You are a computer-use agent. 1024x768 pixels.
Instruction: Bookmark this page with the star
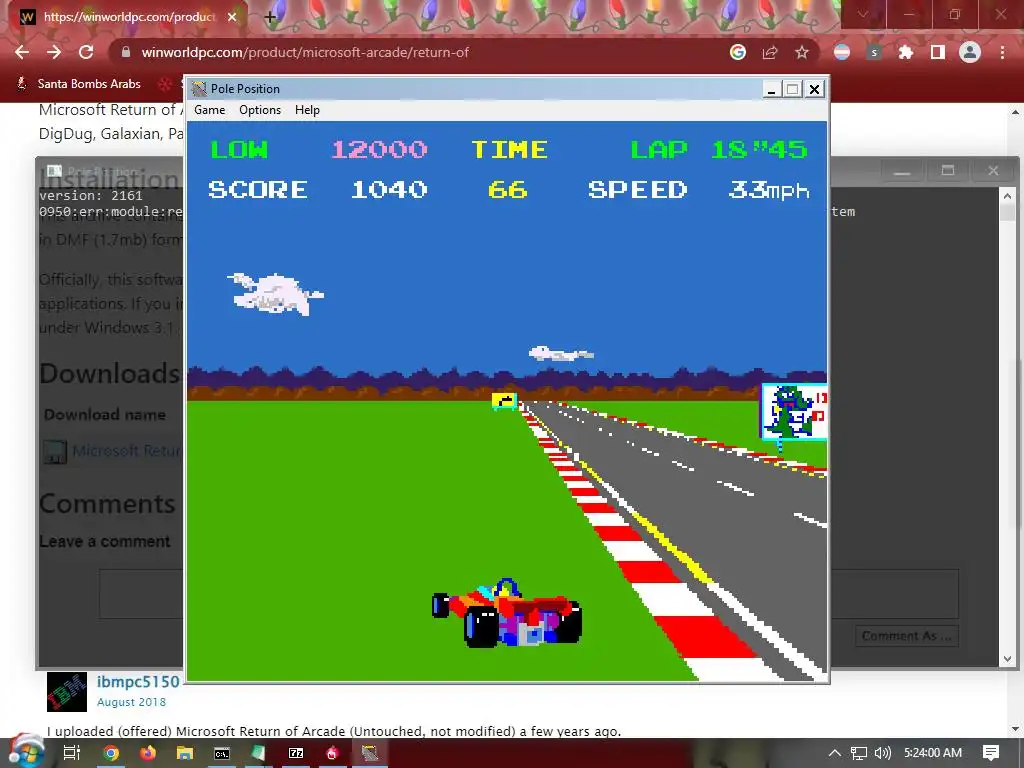click(802, 52)
